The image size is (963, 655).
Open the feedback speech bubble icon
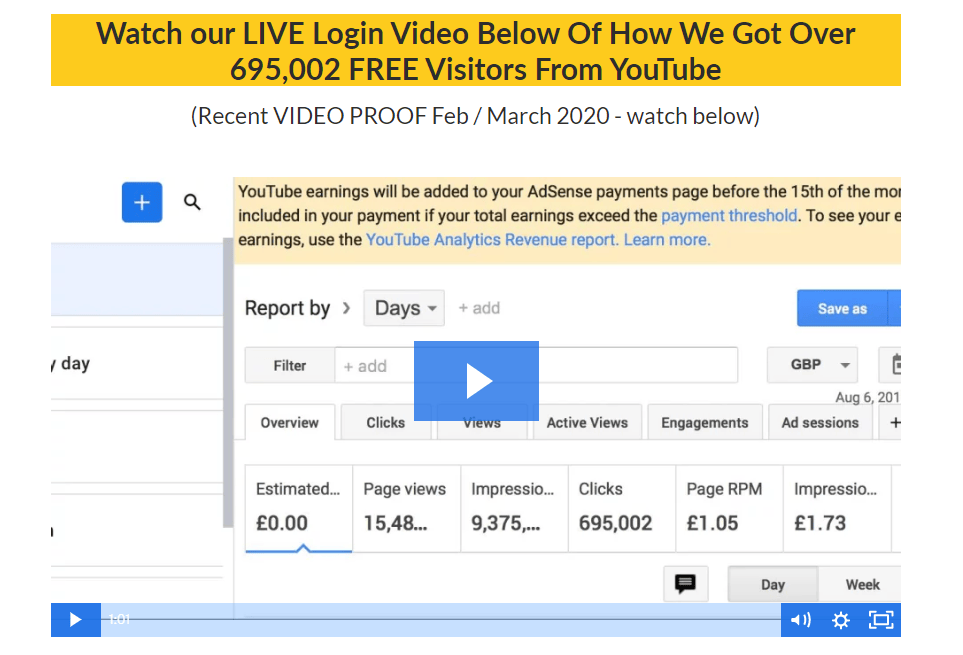[685, 583]
